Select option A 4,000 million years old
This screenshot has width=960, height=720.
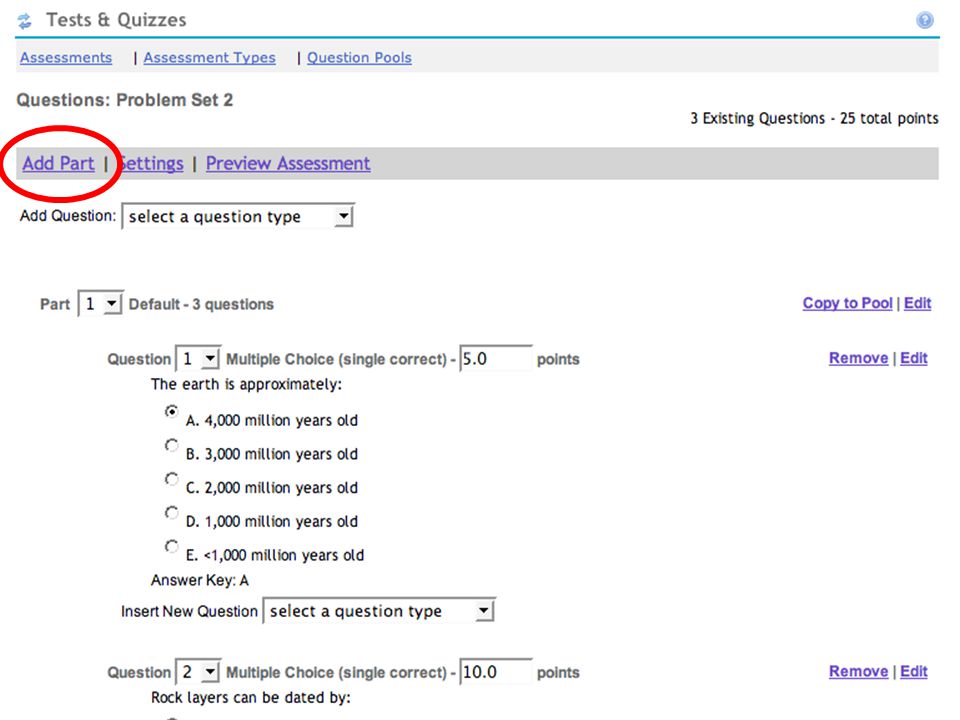pyautogui.click(x=171, y=411)
